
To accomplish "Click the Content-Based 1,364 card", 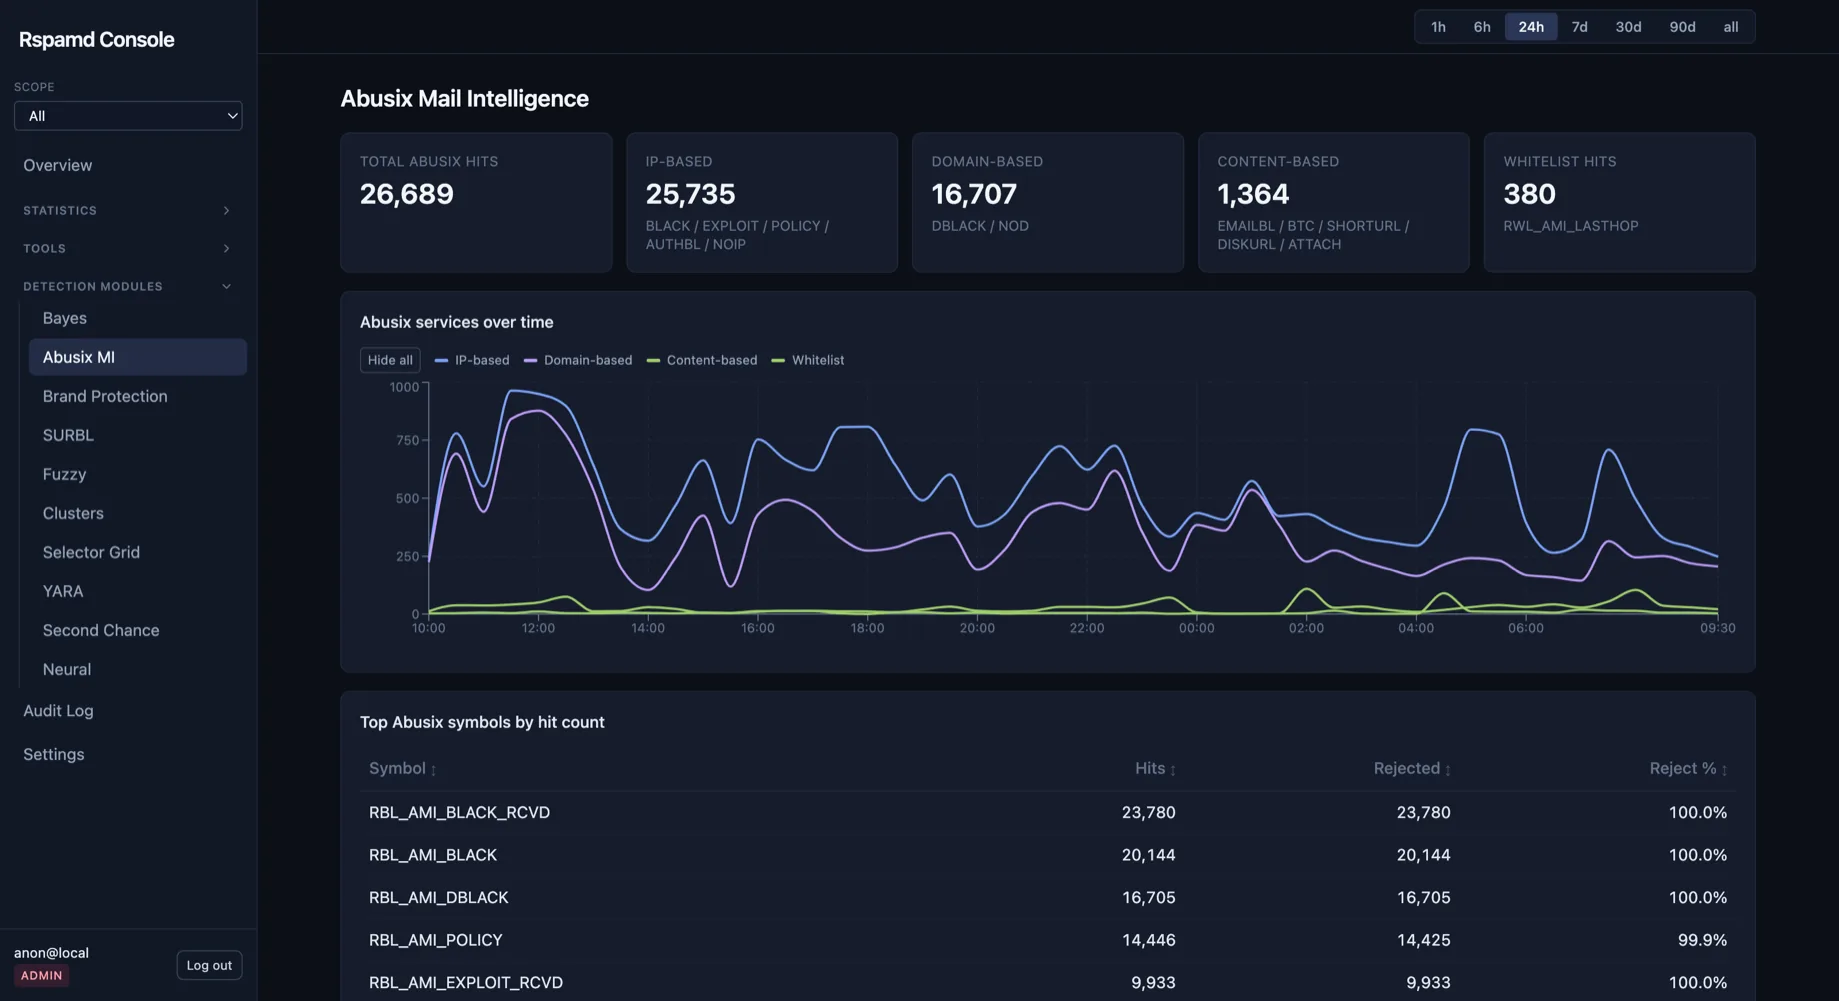I will (x=1334, y=203).
